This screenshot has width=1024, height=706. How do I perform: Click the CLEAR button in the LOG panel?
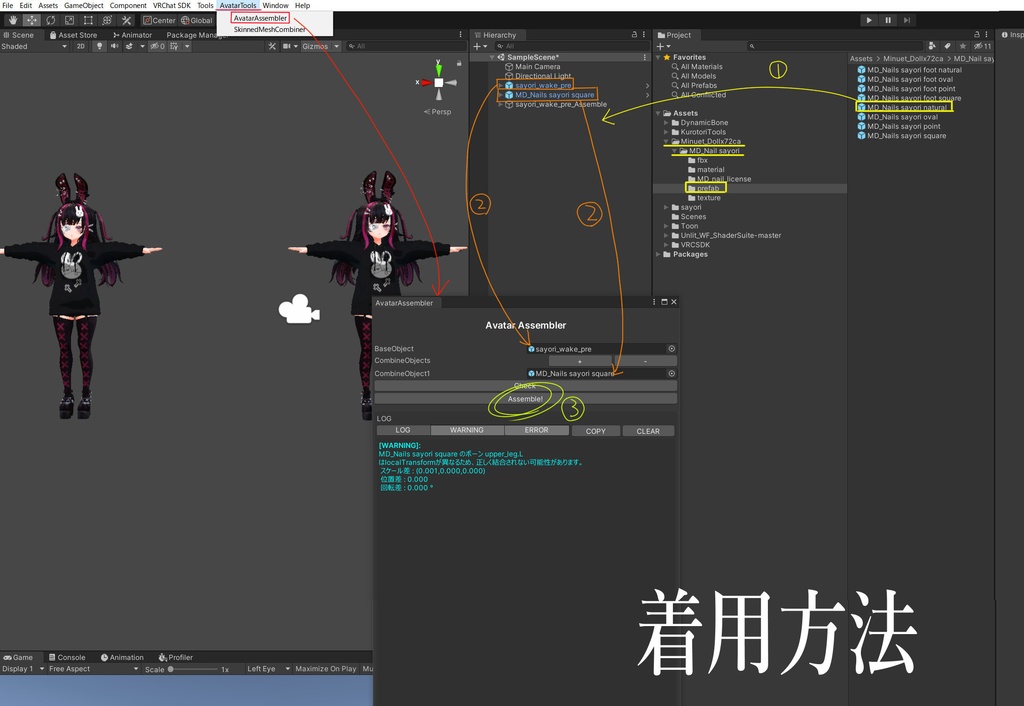point(650,430)
